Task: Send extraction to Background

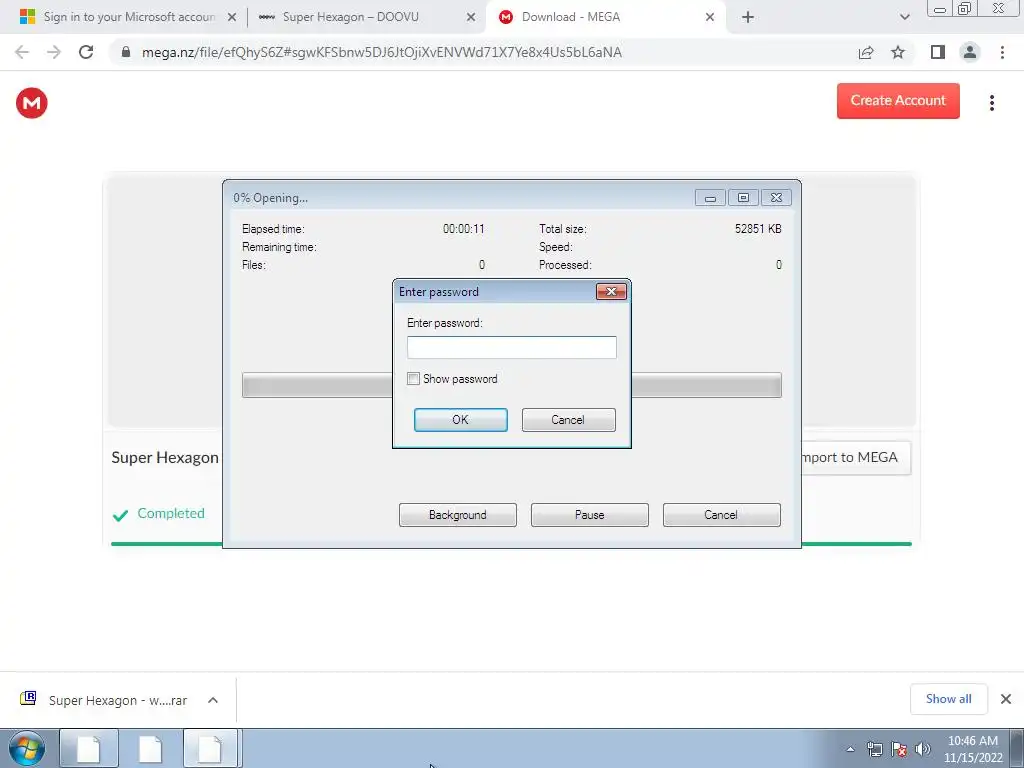Action: [x=458, y=515]
